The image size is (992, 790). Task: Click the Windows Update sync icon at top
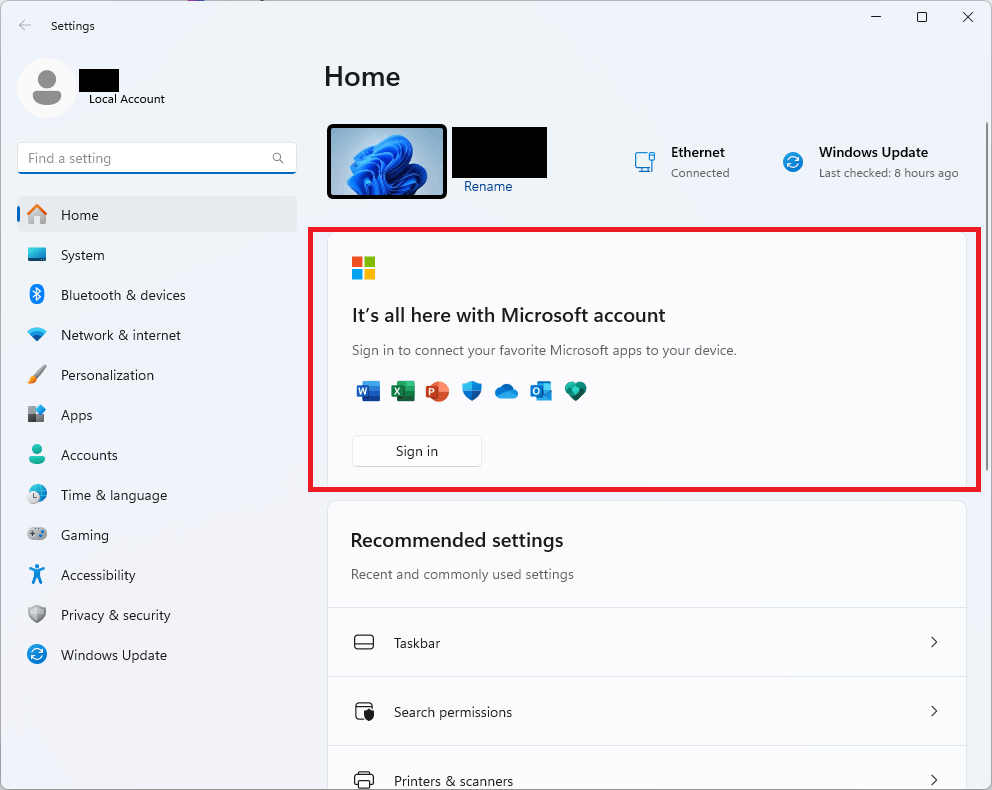(x=793, y=162)
